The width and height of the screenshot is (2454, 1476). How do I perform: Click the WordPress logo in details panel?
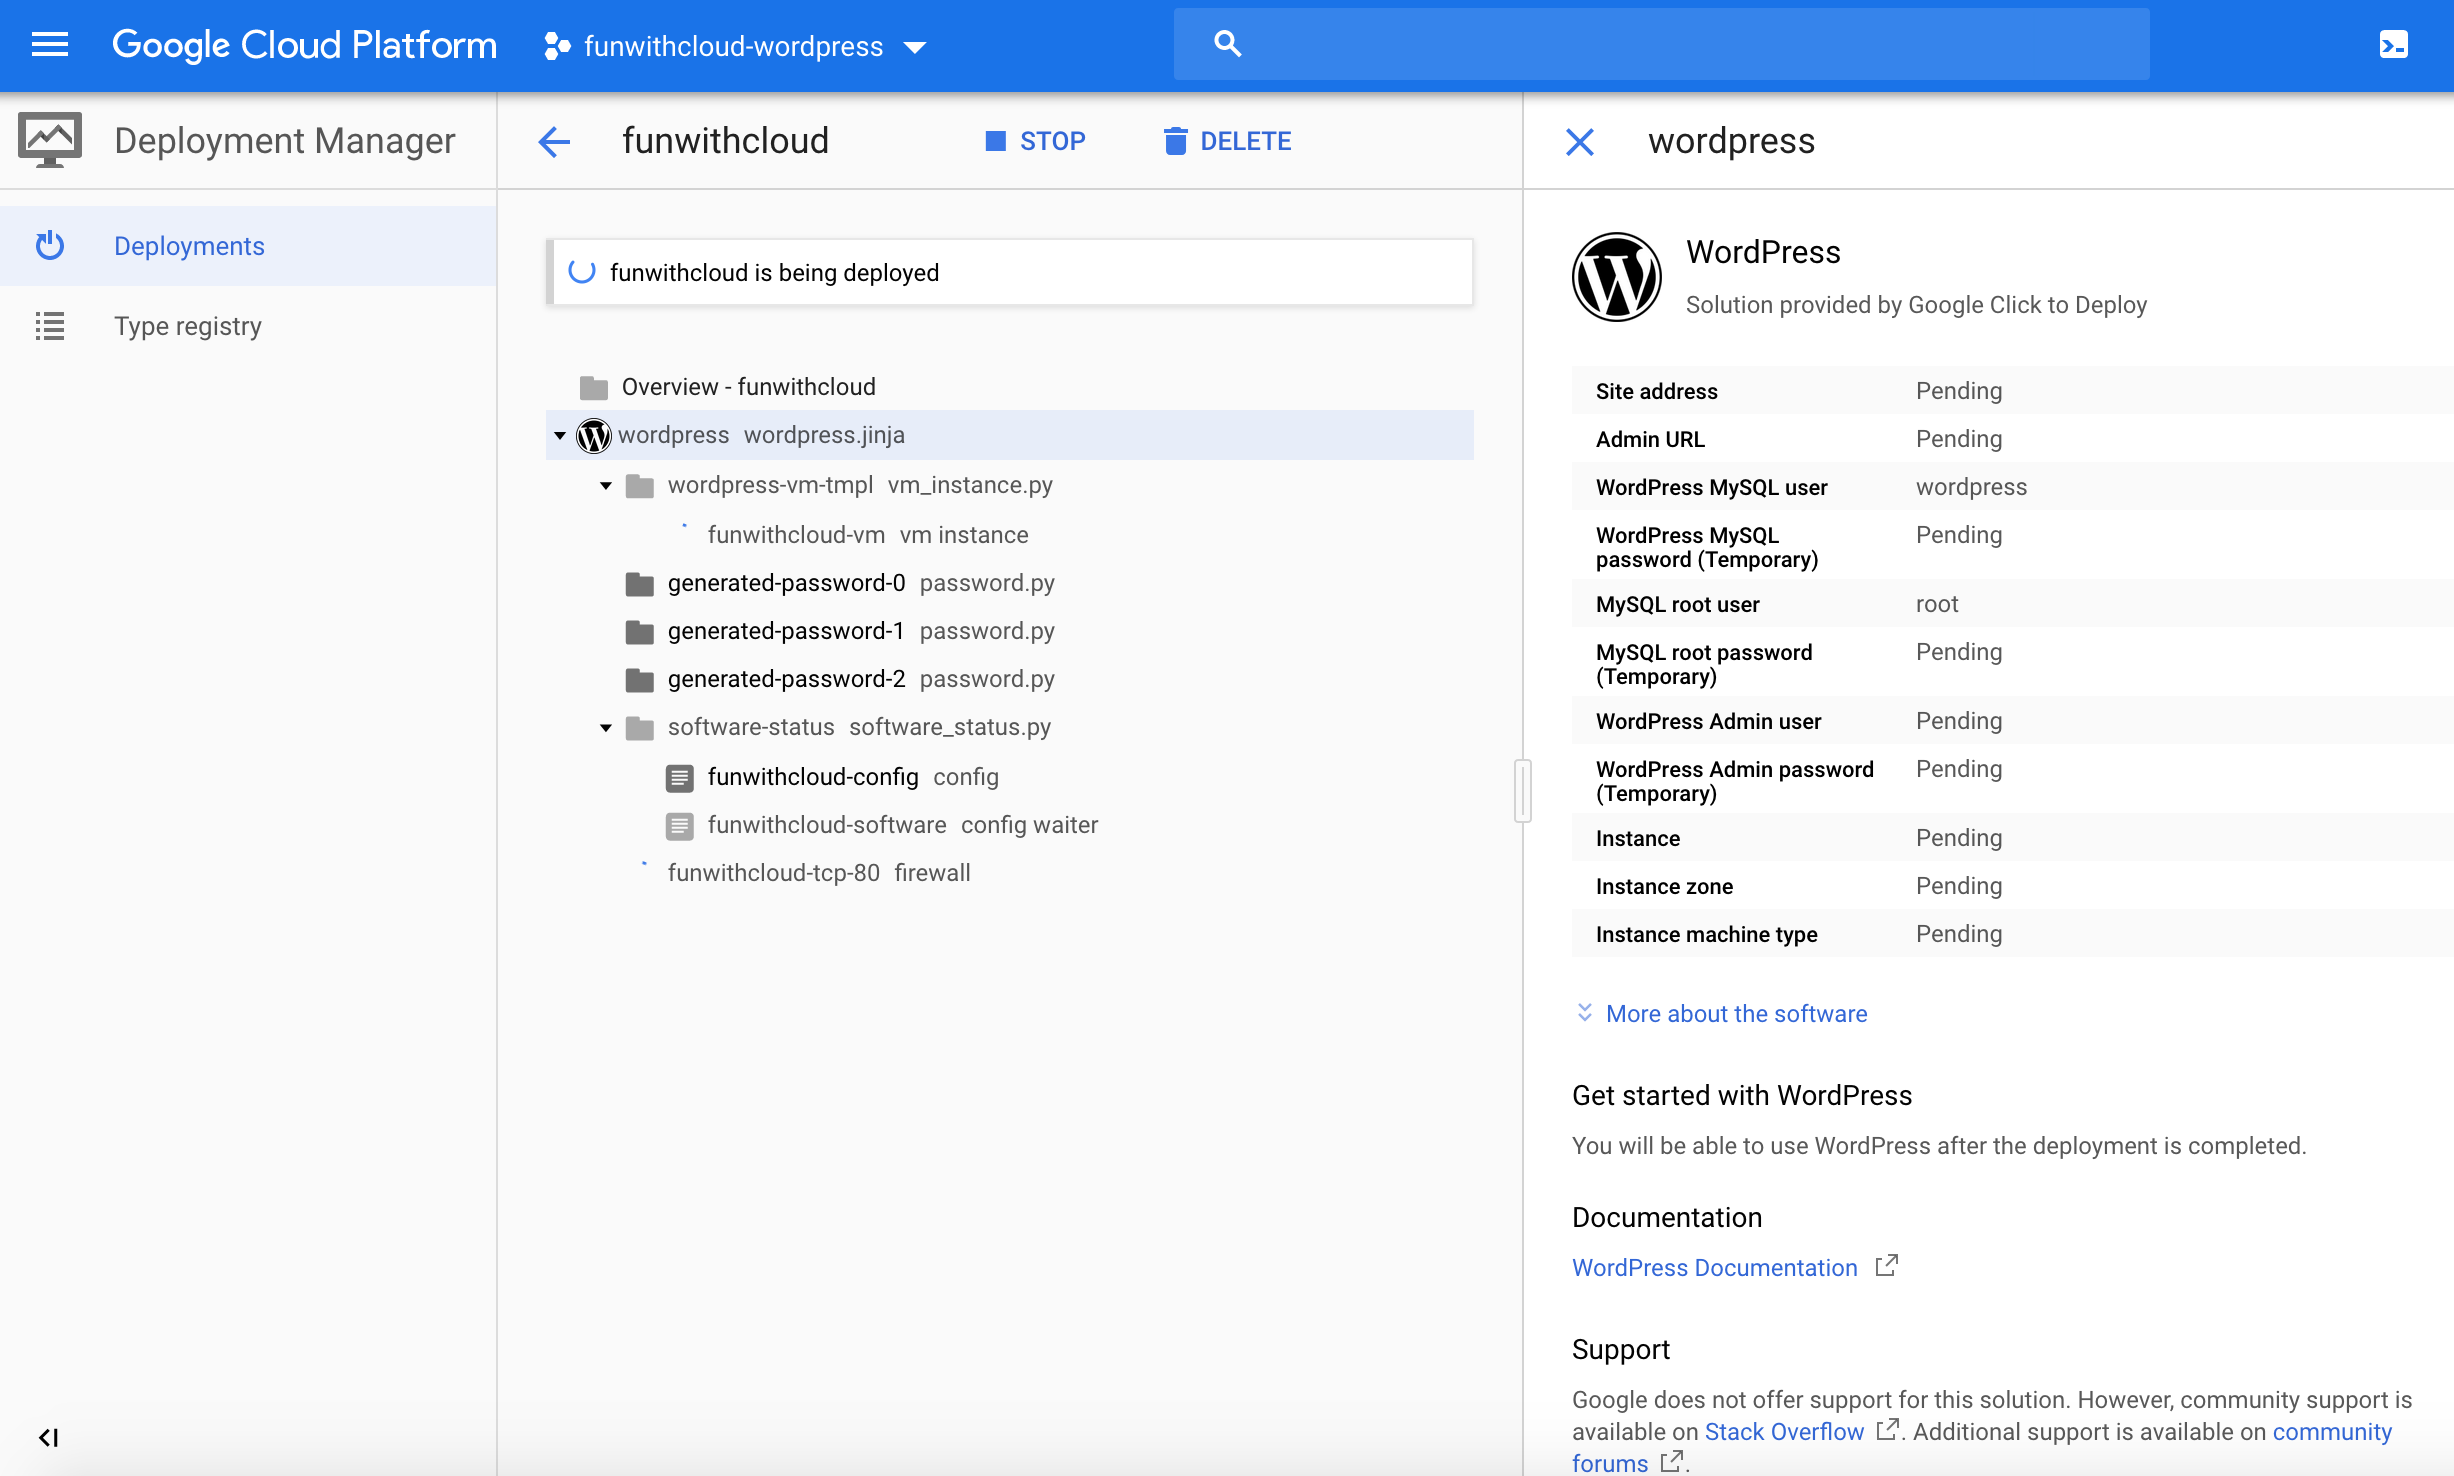click(x=1616, y=277)
